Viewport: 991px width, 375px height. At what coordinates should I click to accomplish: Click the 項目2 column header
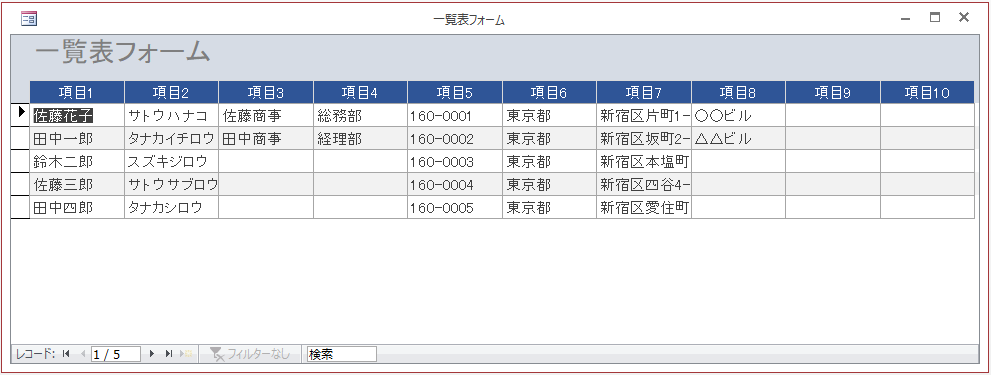coord(171,92)
